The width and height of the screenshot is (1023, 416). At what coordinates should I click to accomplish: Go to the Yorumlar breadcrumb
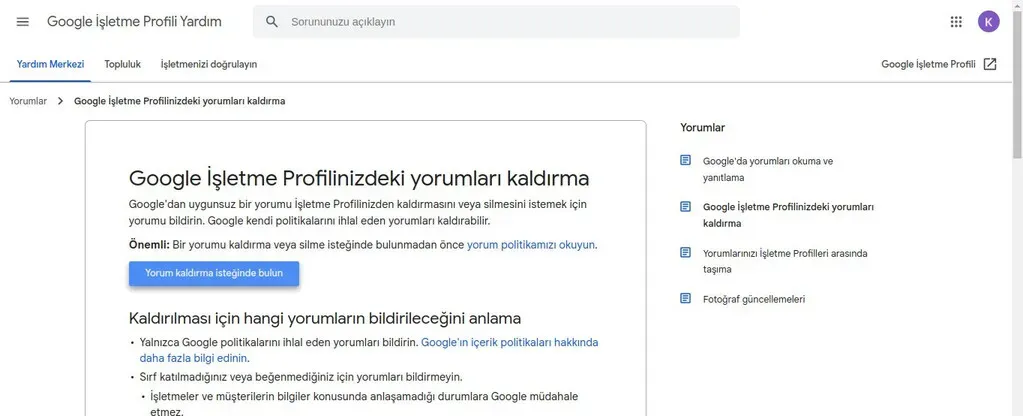point(28,101)
